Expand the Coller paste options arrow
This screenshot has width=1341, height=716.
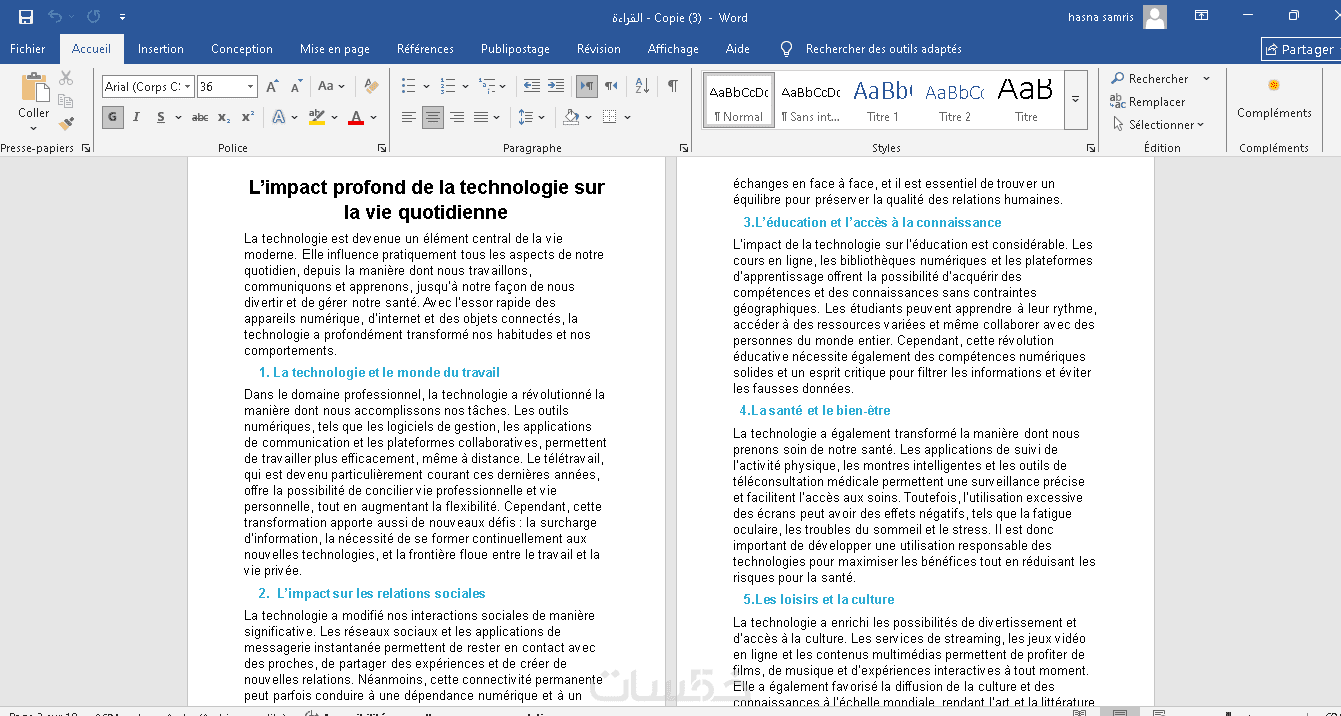(x=34, y=127)
